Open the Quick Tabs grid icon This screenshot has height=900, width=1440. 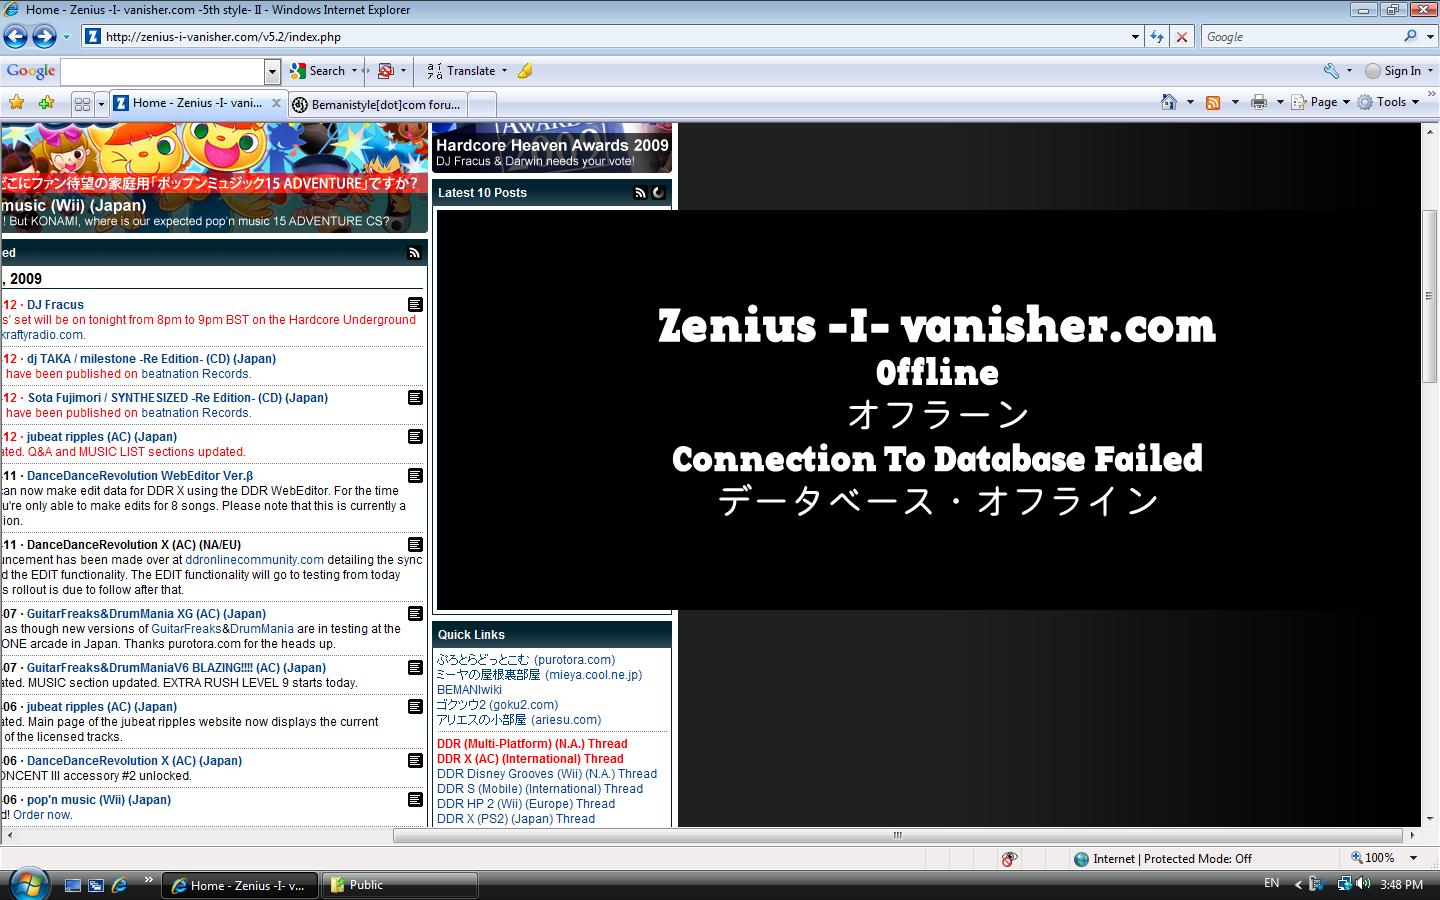(82, 103)
